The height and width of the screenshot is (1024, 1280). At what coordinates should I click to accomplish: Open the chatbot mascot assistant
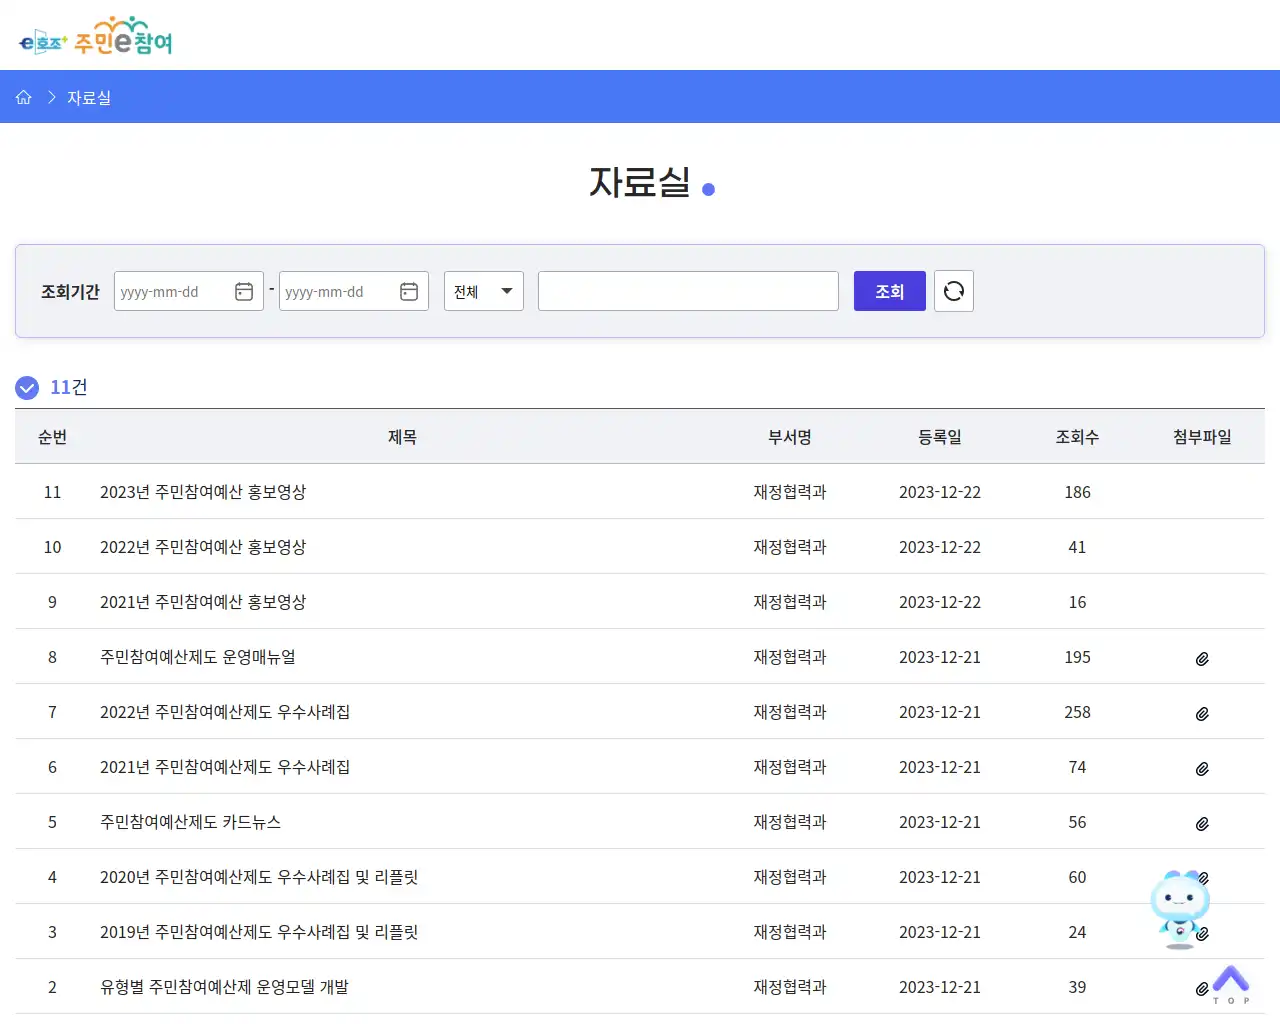coord(1180,909)
